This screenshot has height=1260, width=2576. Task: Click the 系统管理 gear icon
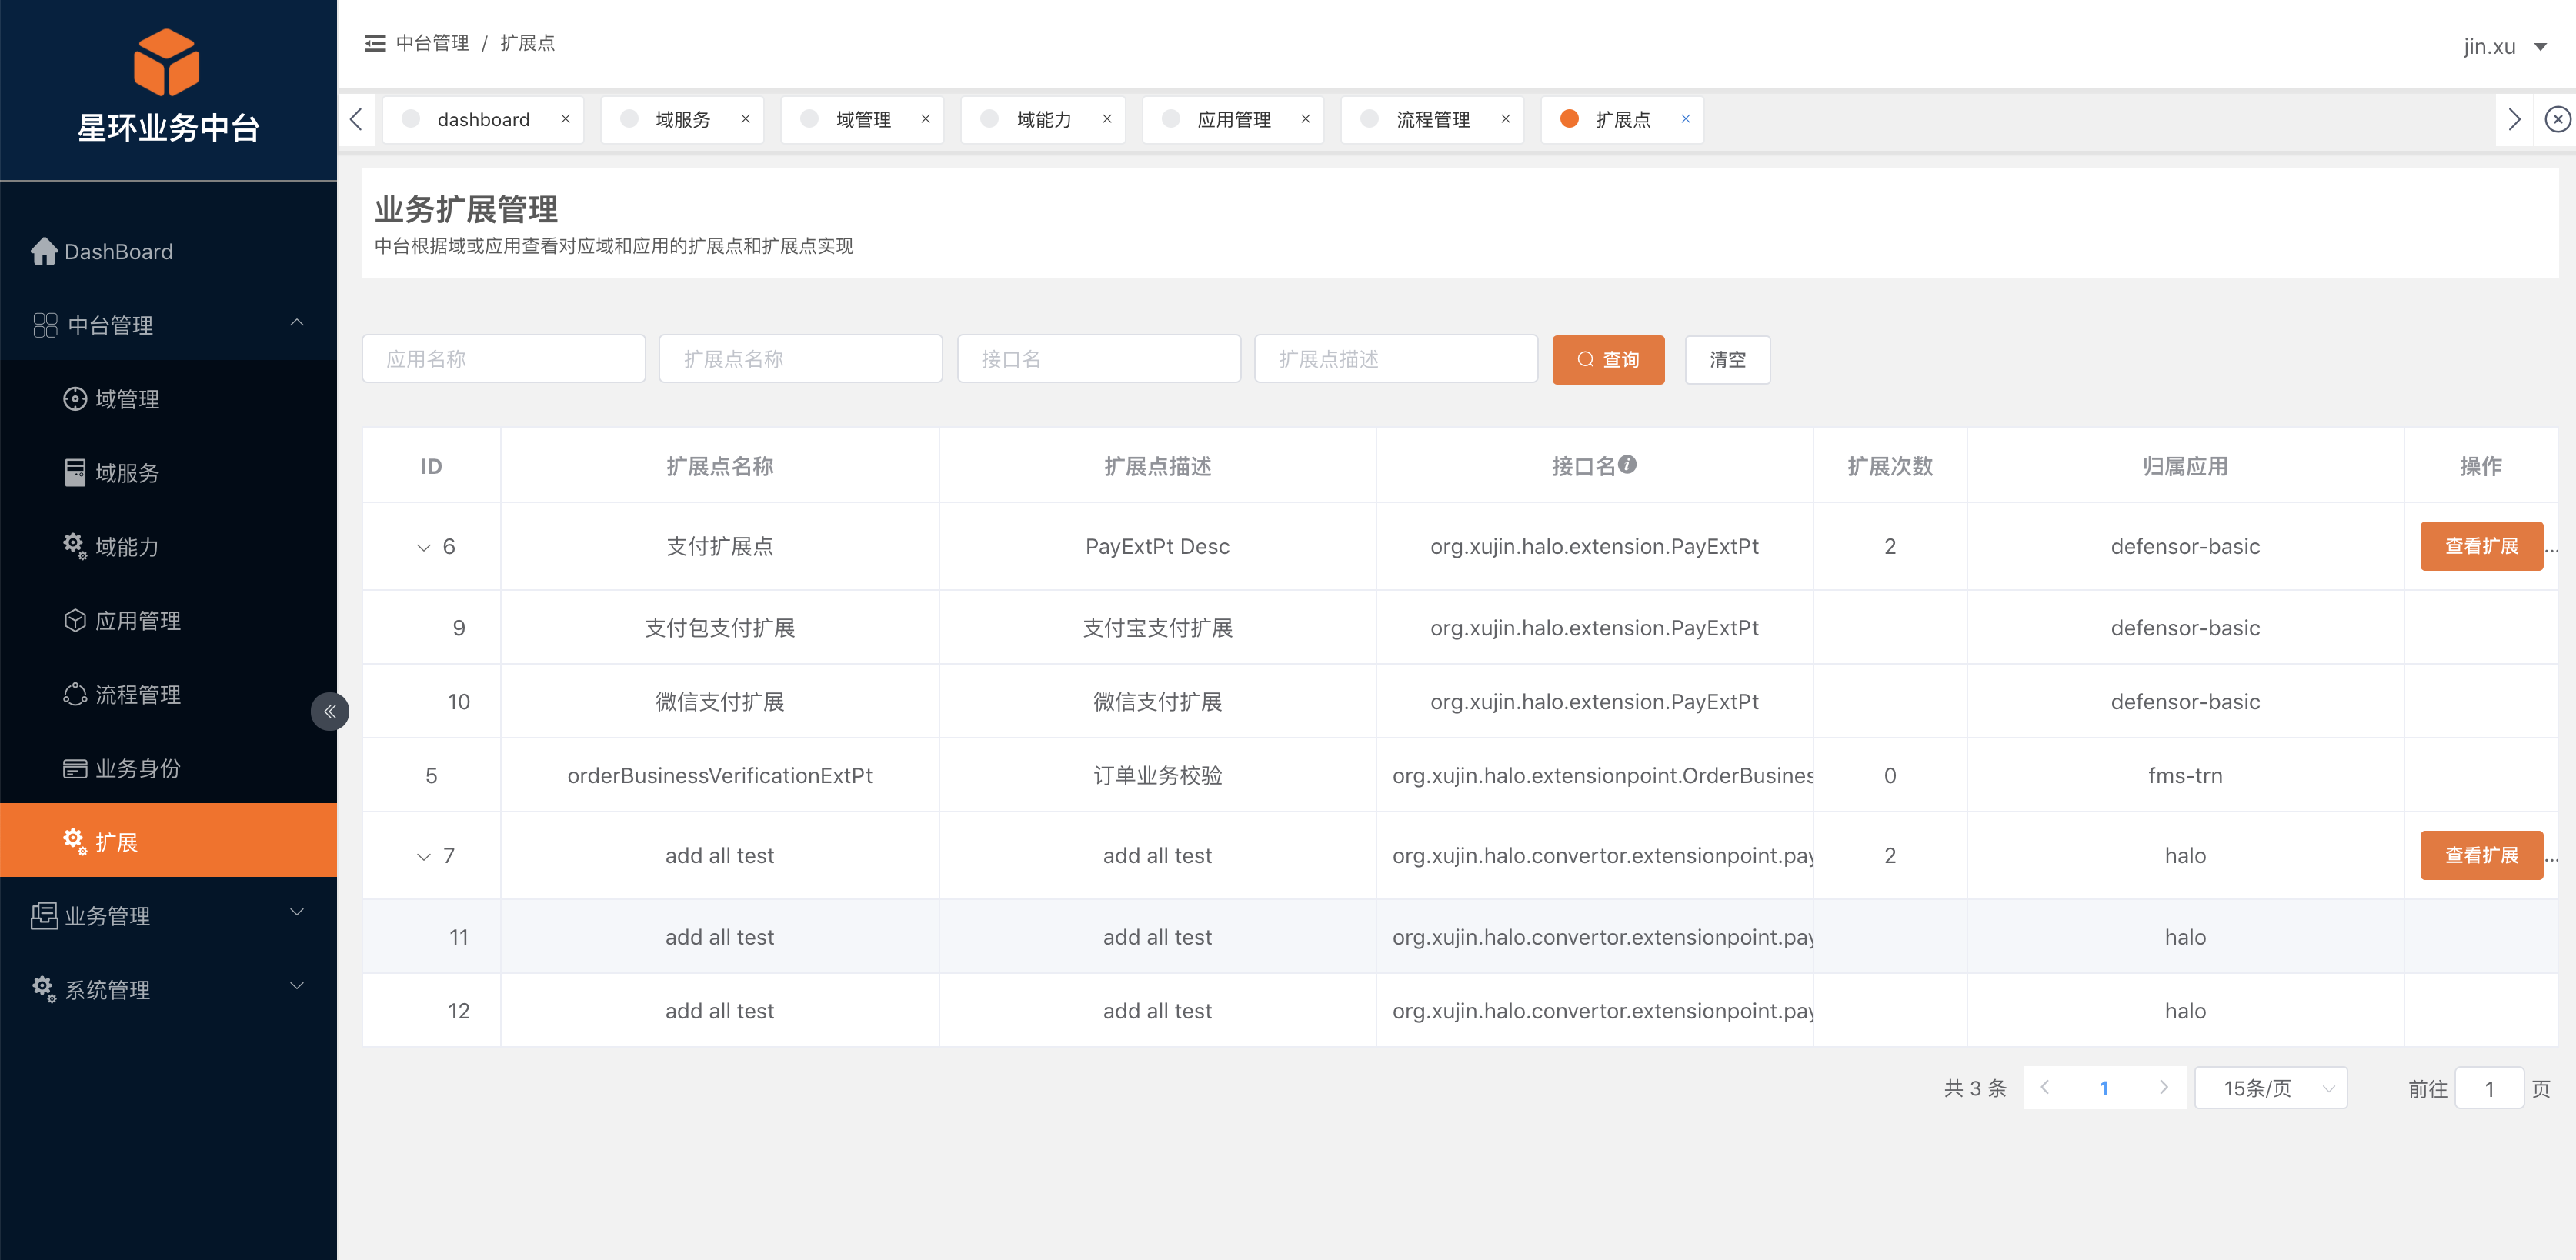tap(44, 989)
